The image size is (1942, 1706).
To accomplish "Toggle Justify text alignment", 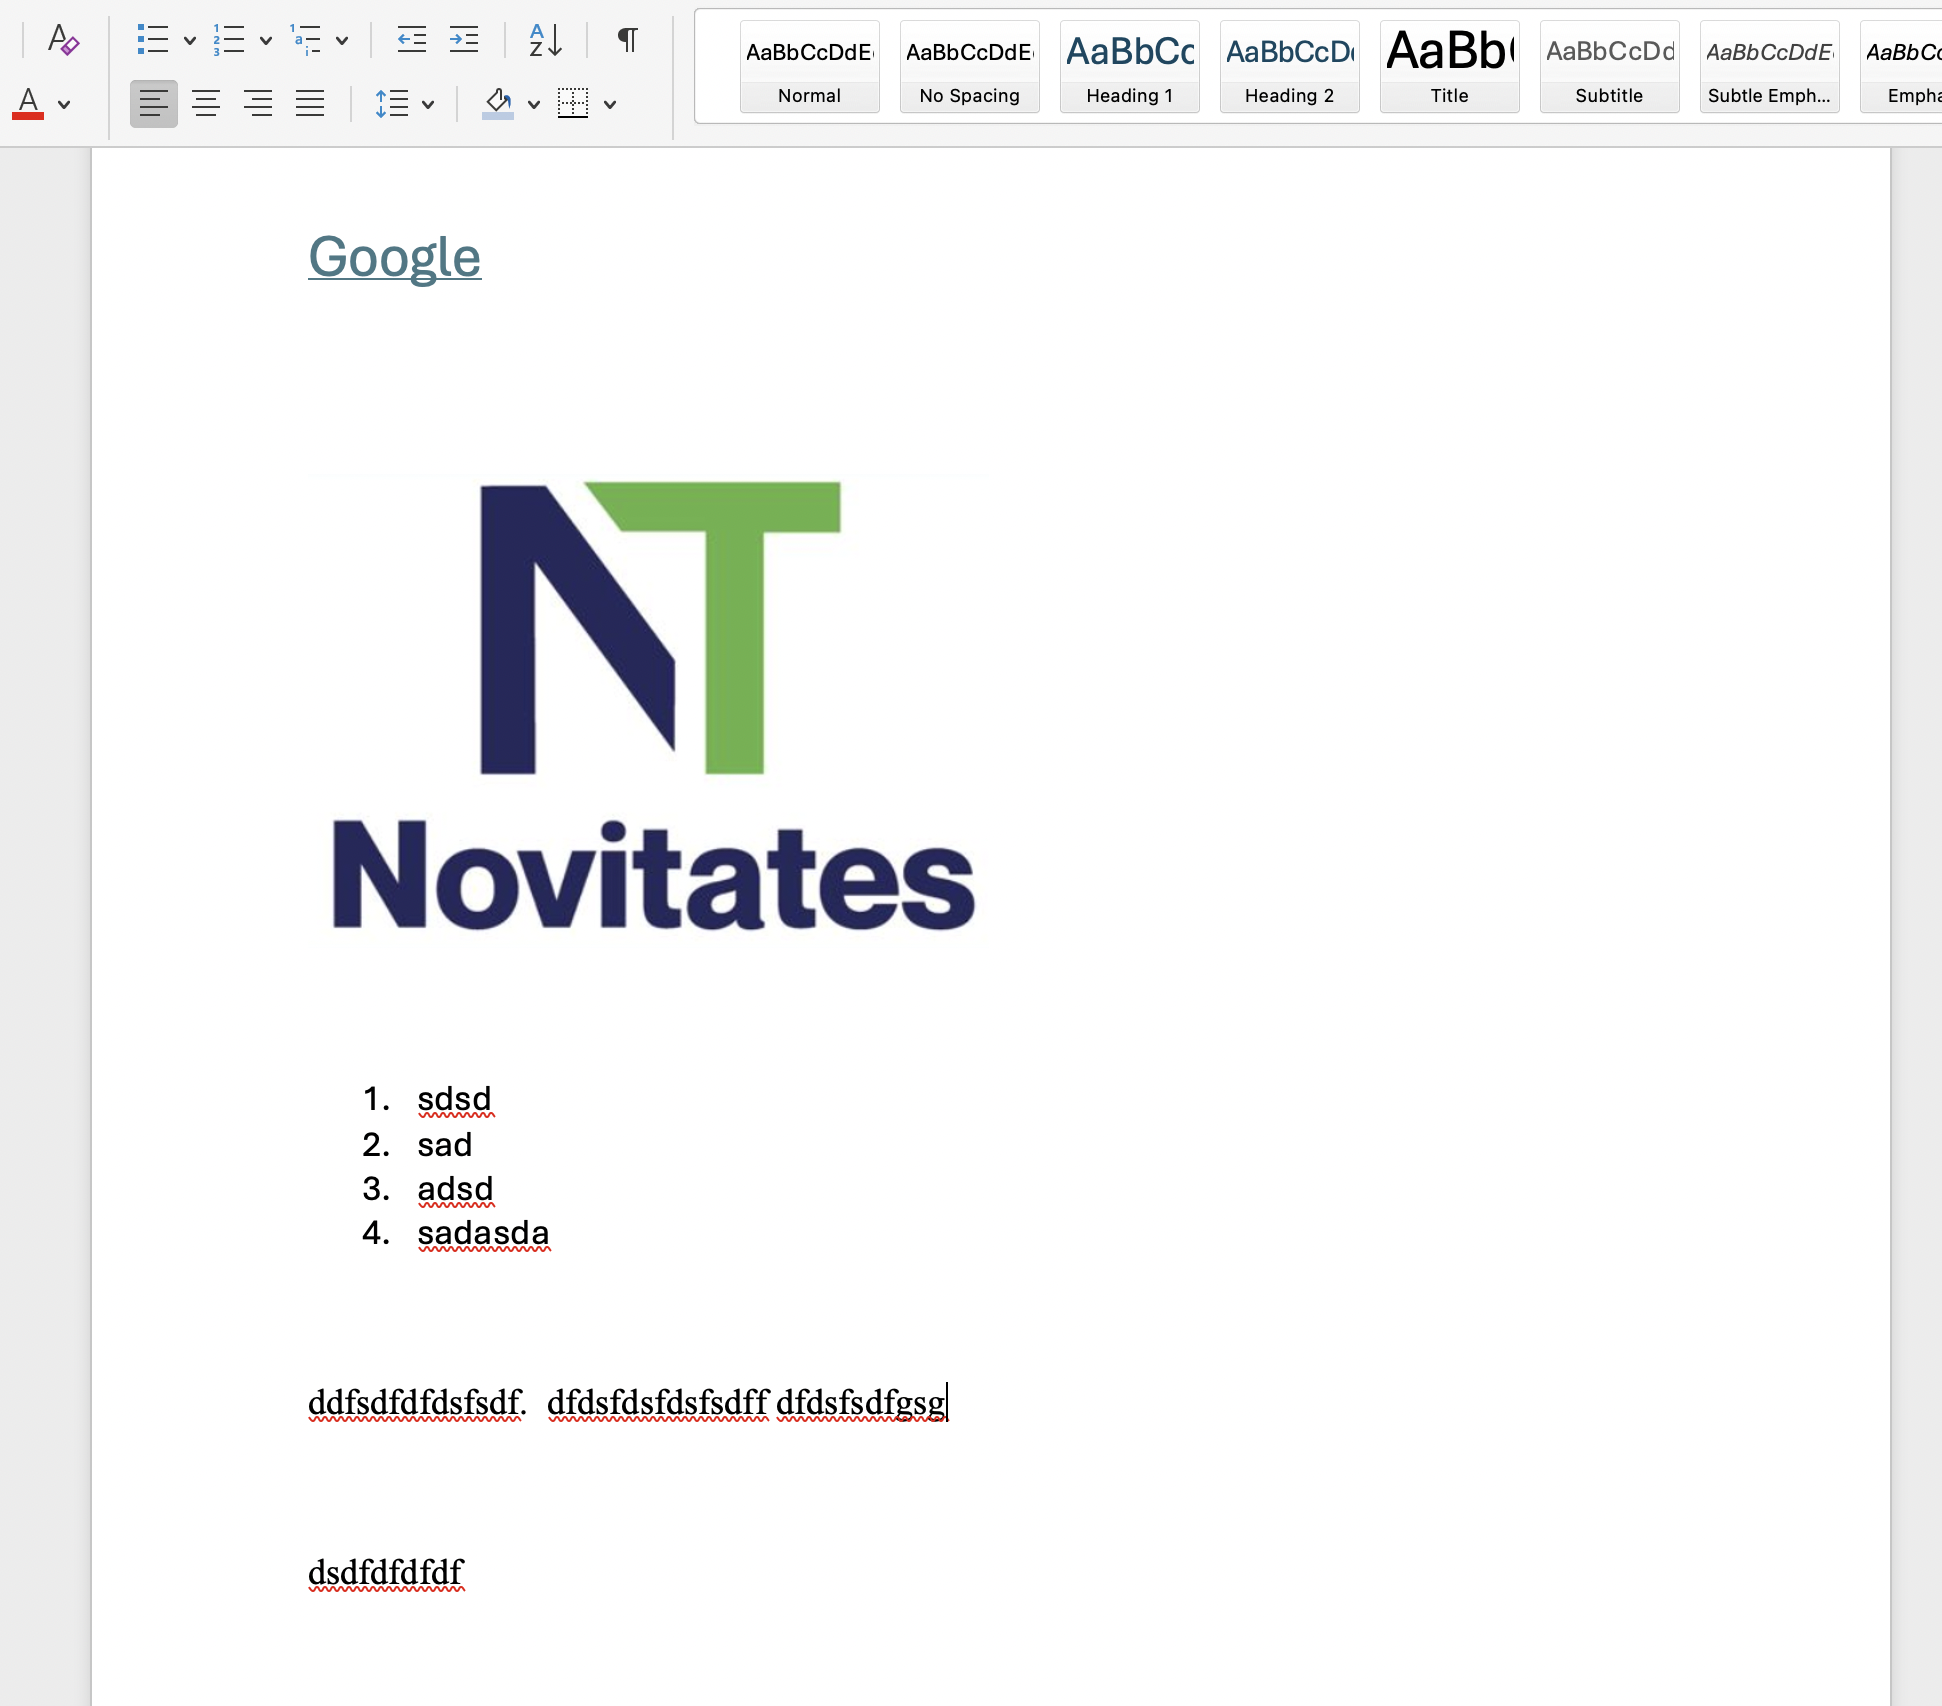I will [x=310, y=103].
